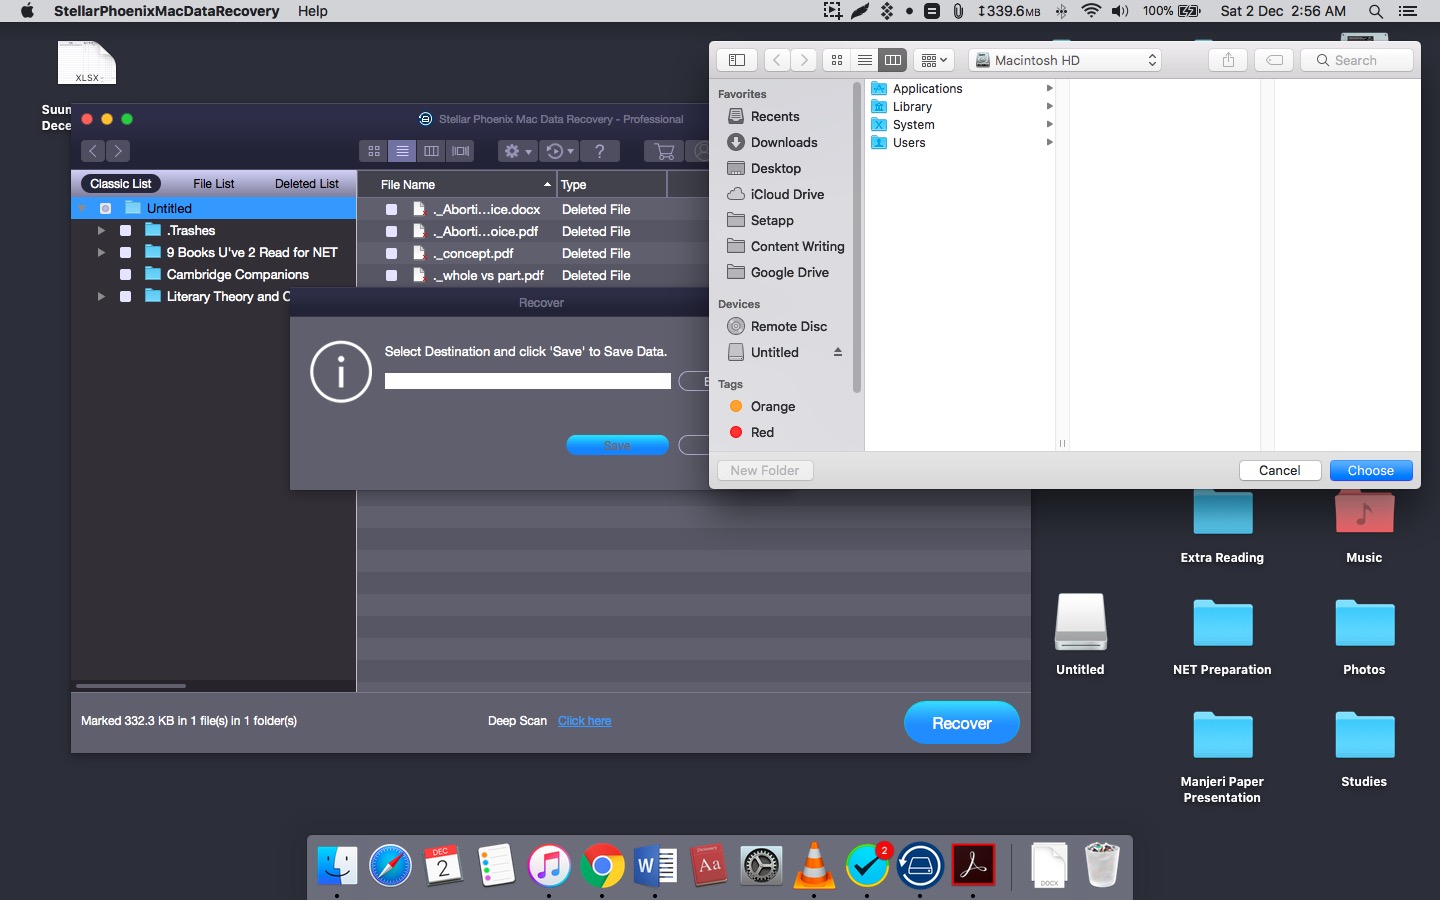Open Adobe Acrobat from the dock
This screenshot has width=1440, height=900.
(x=973, y=865)
